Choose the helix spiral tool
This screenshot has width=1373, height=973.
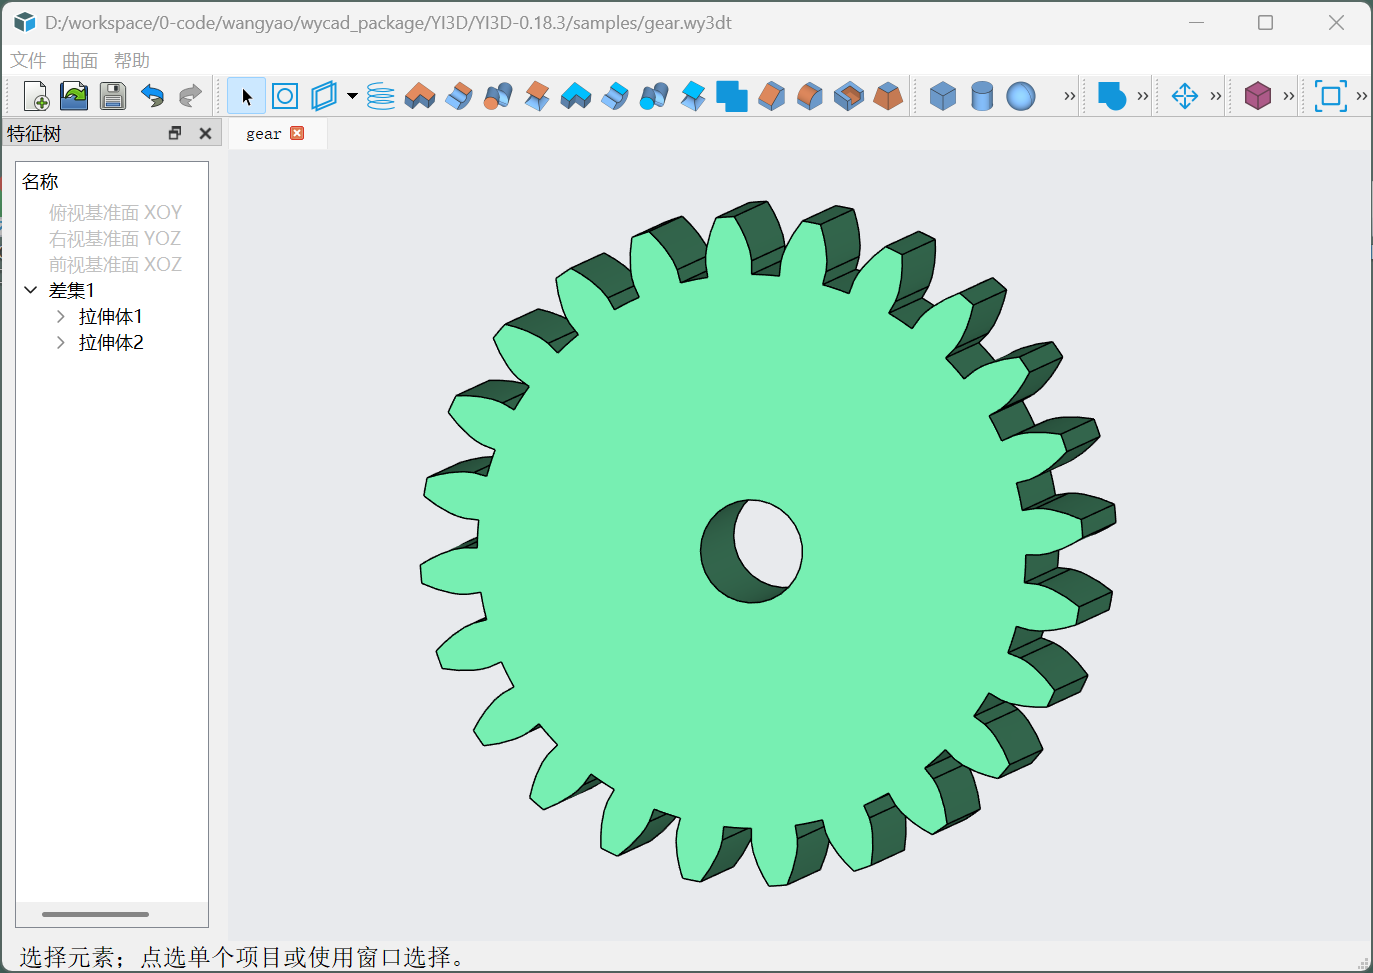point(381,96)
